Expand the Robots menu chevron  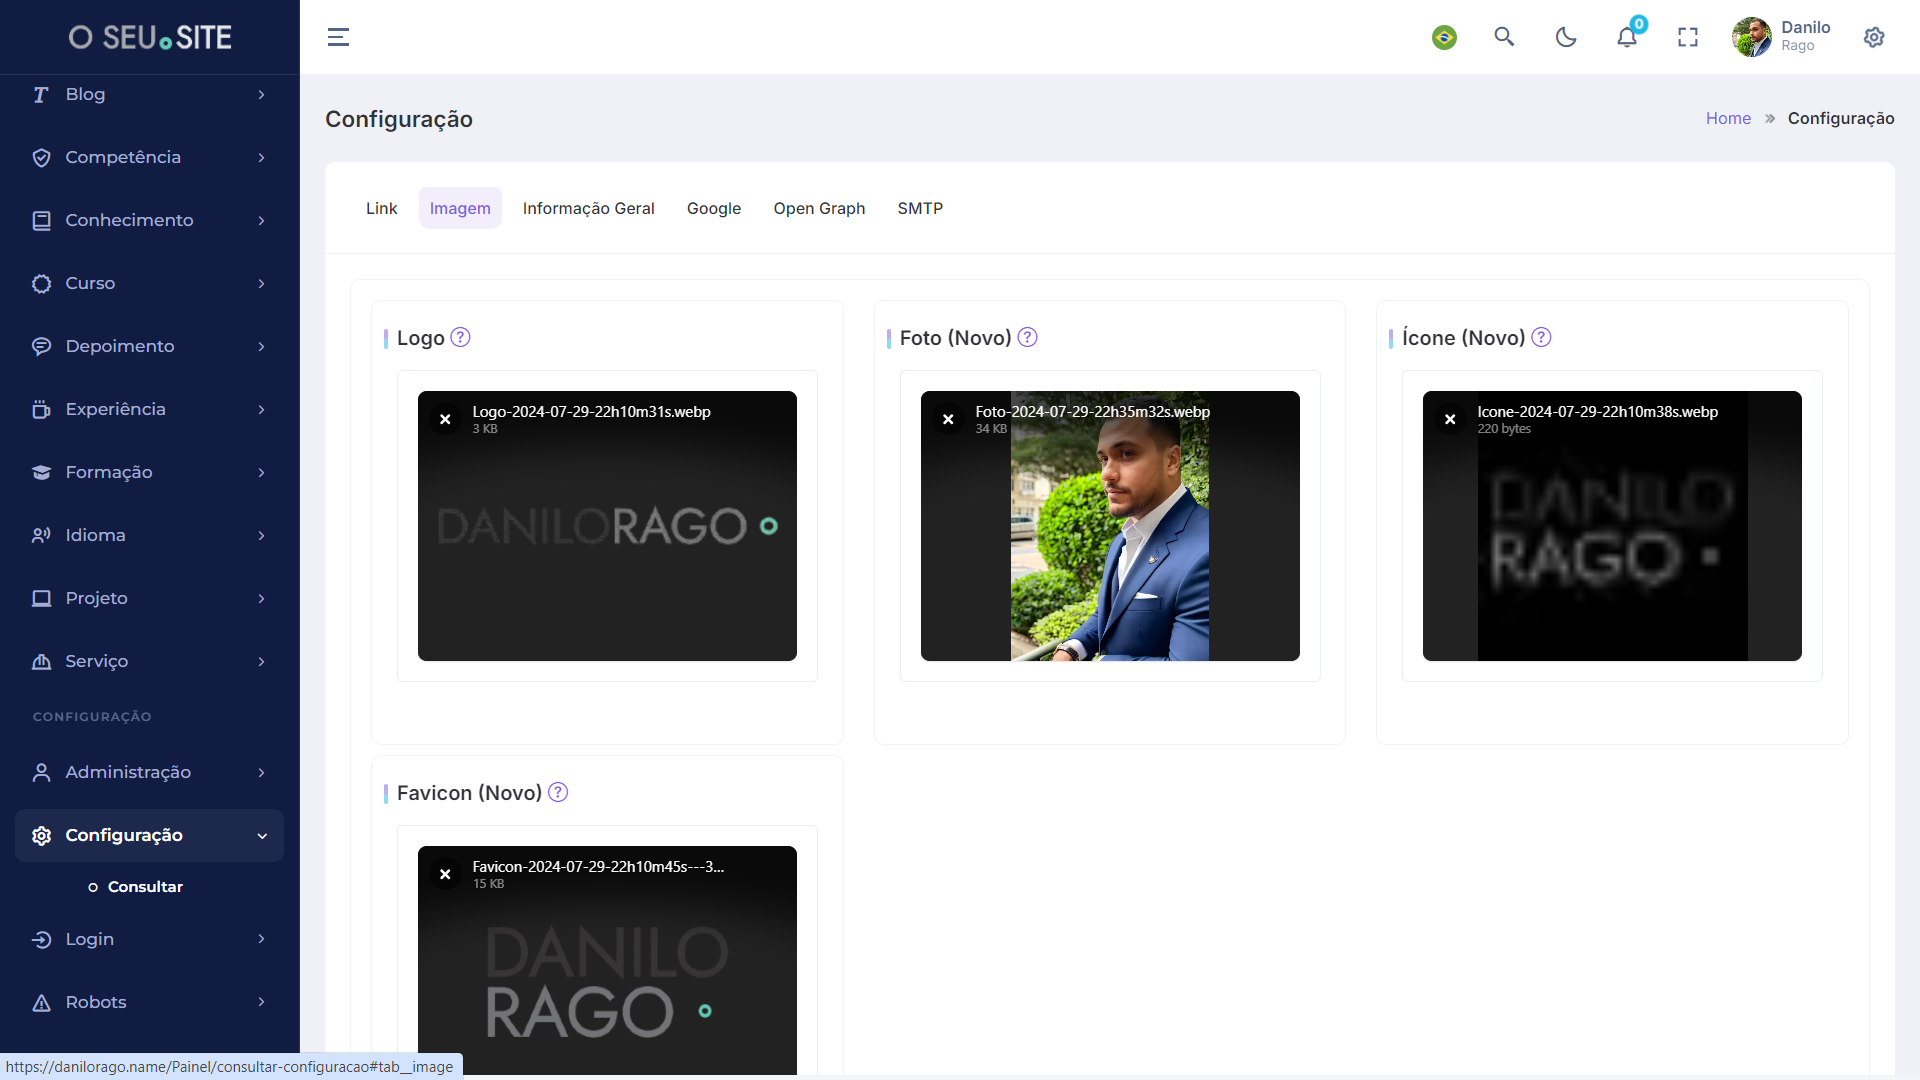[x=261, y=1002]
